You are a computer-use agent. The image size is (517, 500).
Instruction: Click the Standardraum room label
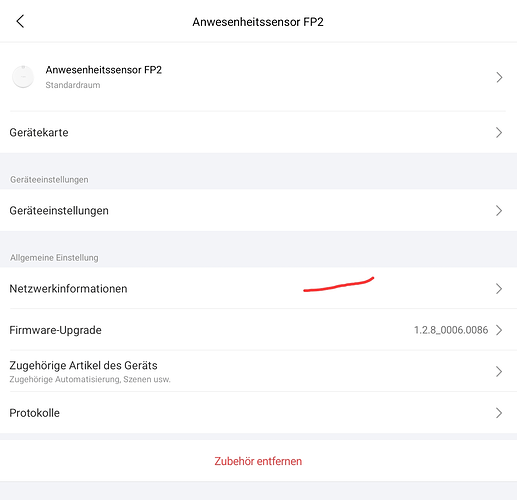tap(73, 85)
